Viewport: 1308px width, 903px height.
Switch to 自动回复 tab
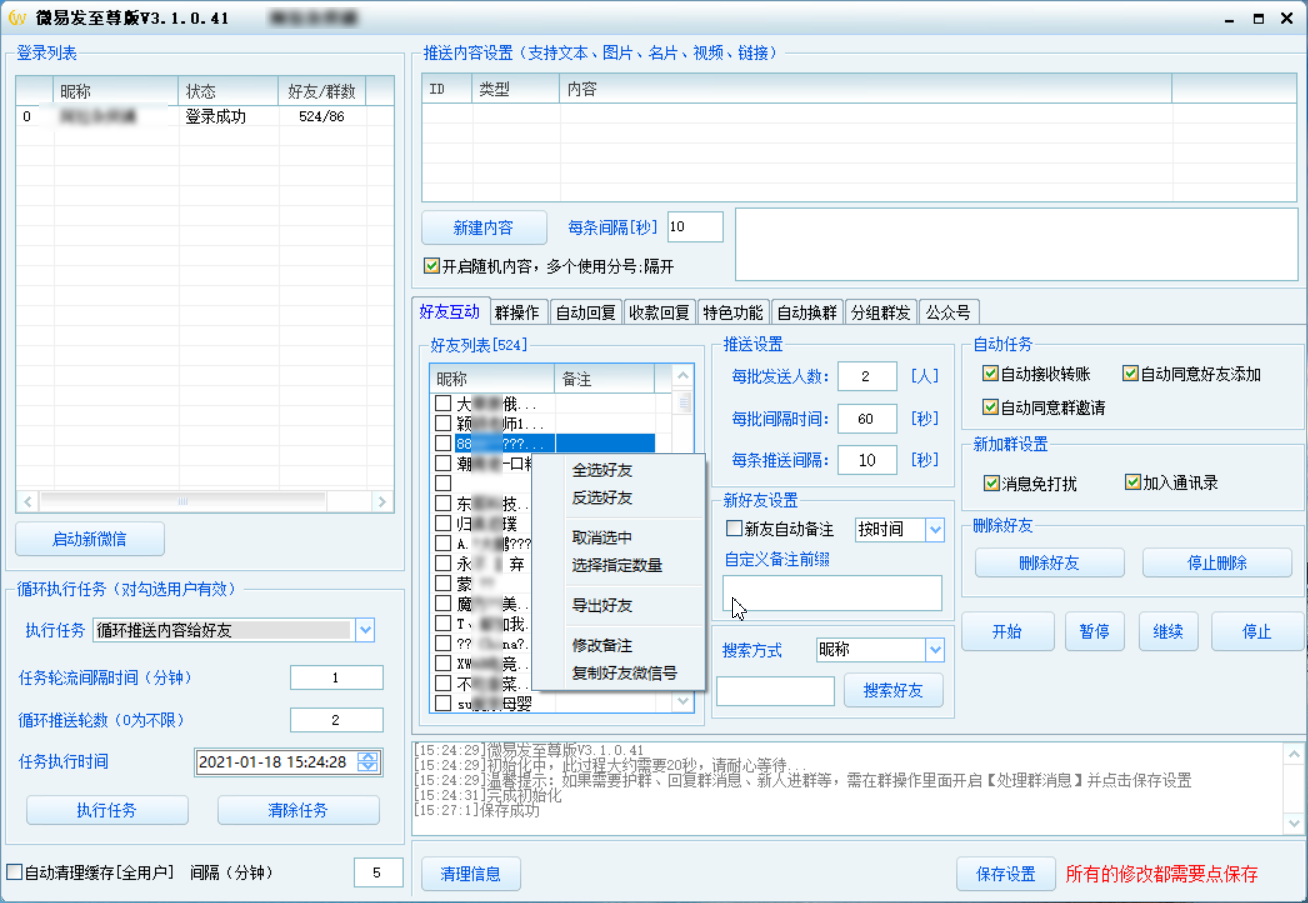[585, 312]
